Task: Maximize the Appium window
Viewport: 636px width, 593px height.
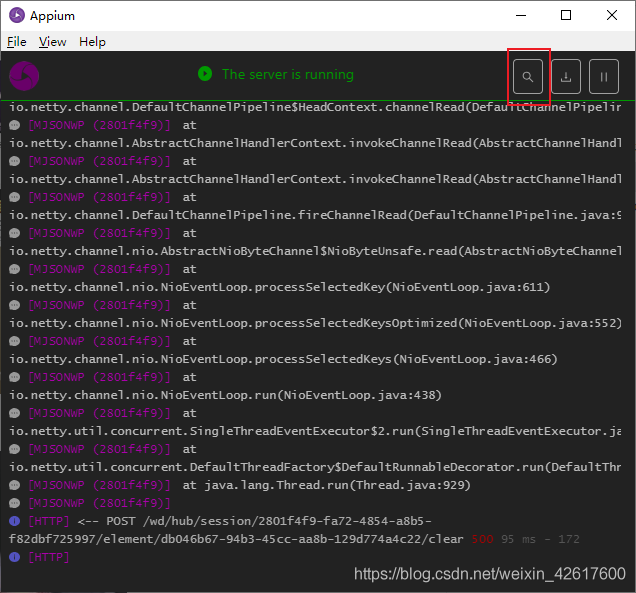Action: (566, 15)
